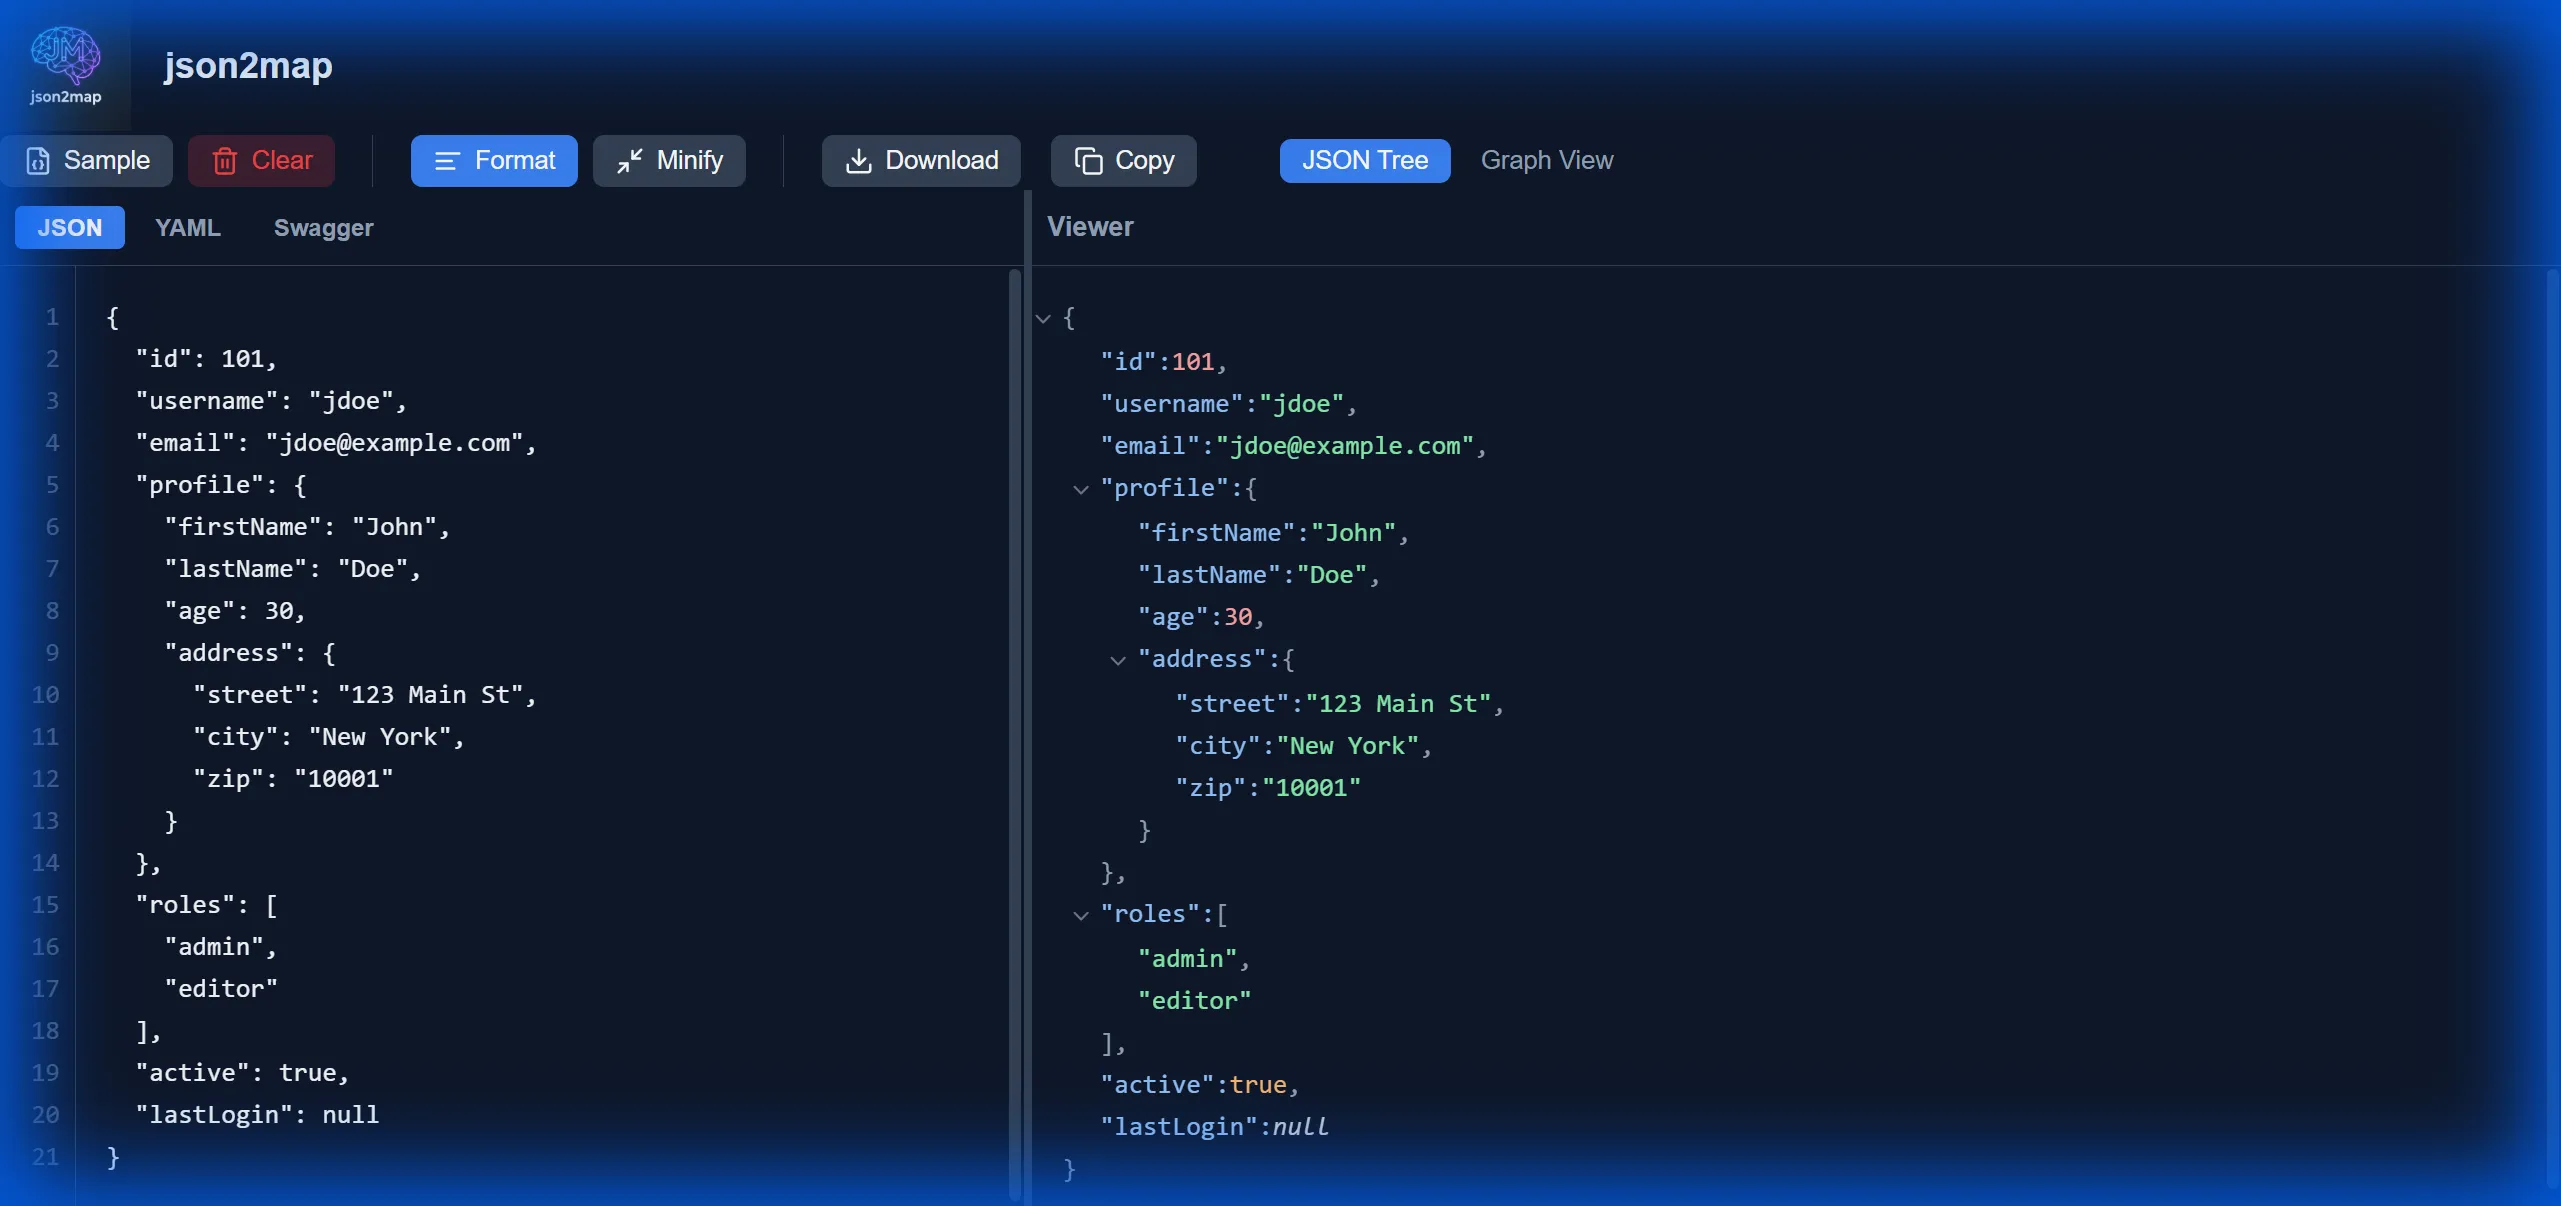Load sample JSON via the Sample document icon
The image size is (2561, 1206).
click(x=38, y=160)
